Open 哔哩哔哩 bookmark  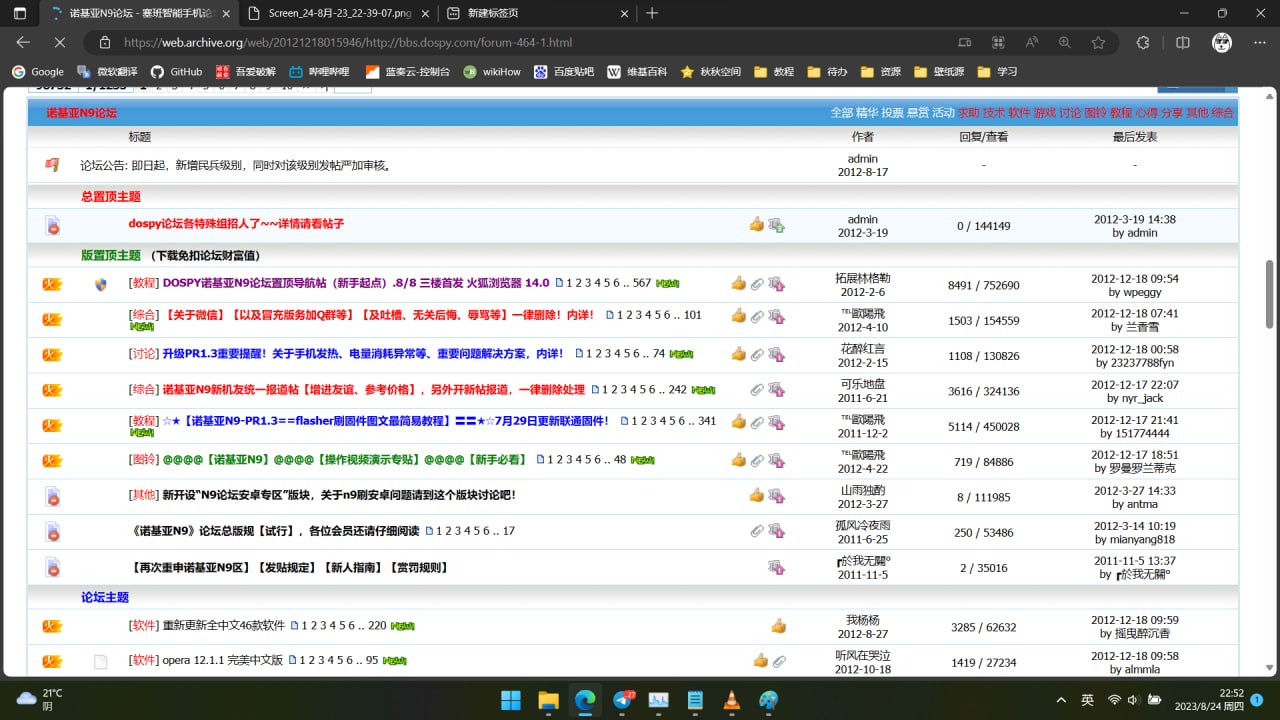319,72
